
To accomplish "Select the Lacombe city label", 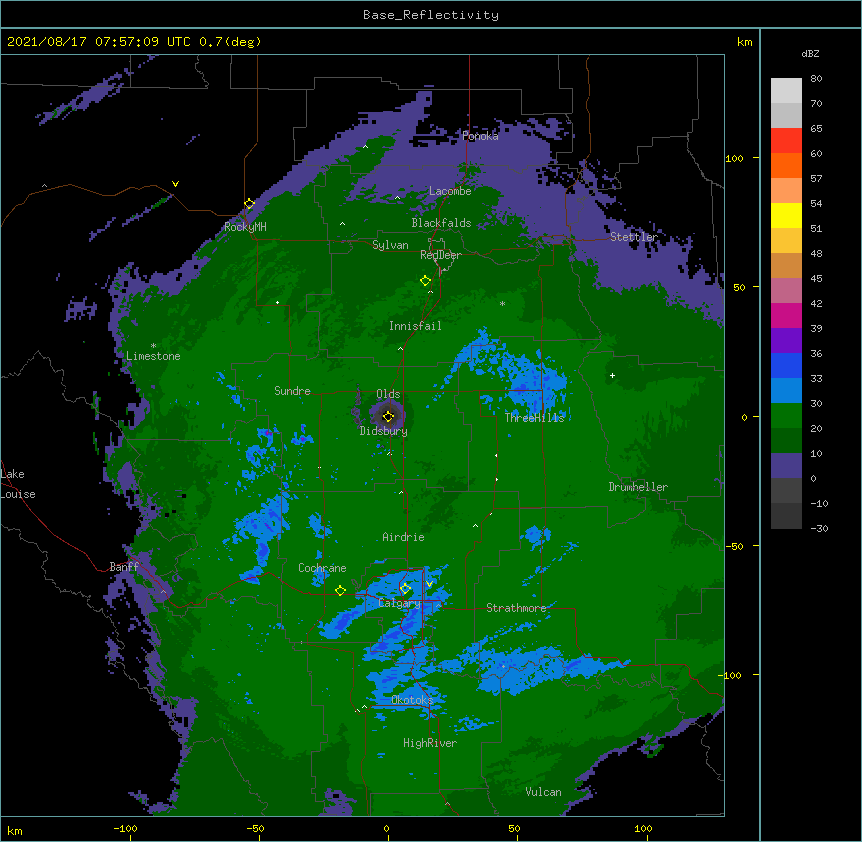I will click(450, 191).
